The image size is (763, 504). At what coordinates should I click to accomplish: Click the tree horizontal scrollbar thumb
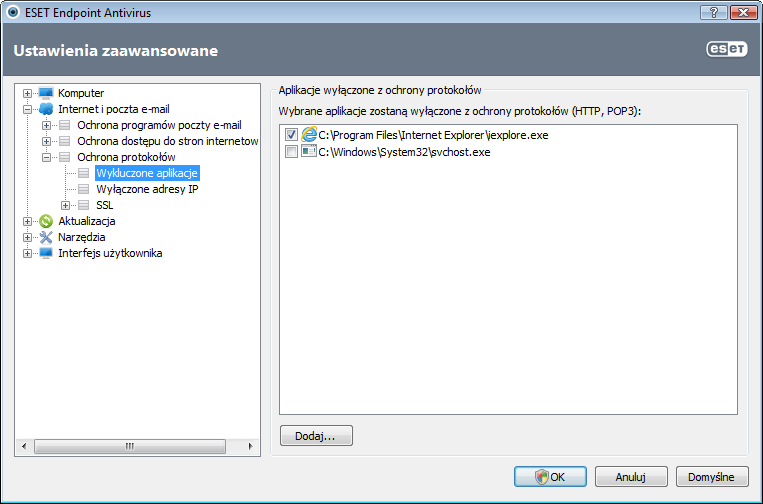[x=130, y=446]
